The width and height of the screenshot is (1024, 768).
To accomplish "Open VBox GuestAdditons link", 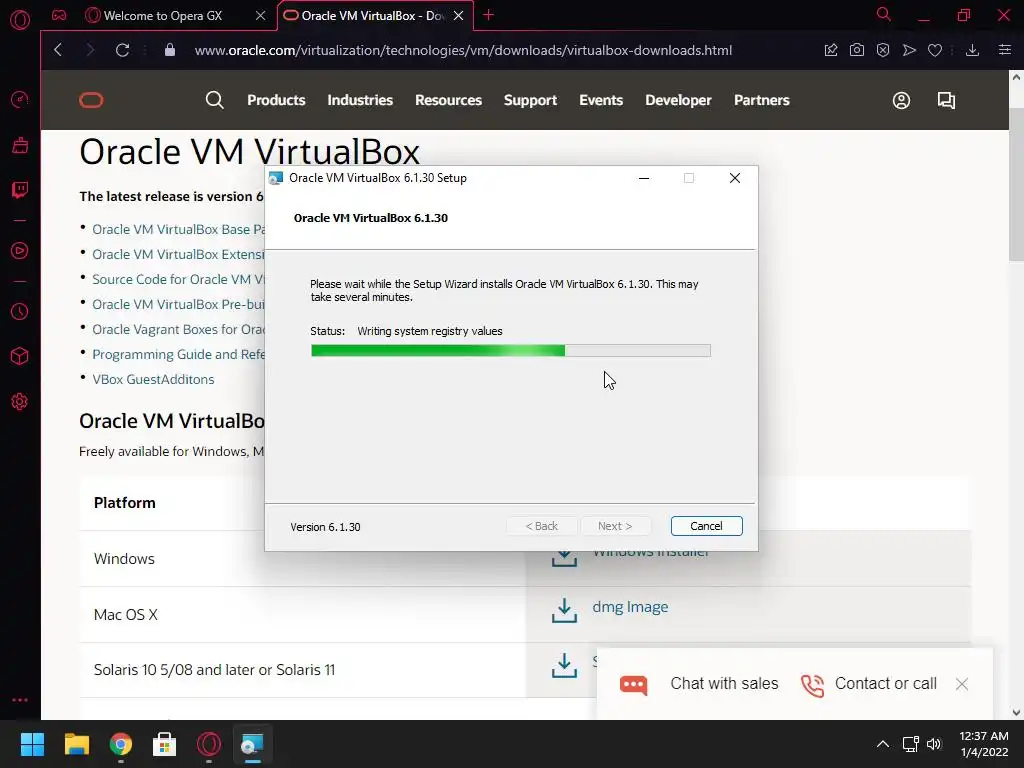I will coord(153,379).
